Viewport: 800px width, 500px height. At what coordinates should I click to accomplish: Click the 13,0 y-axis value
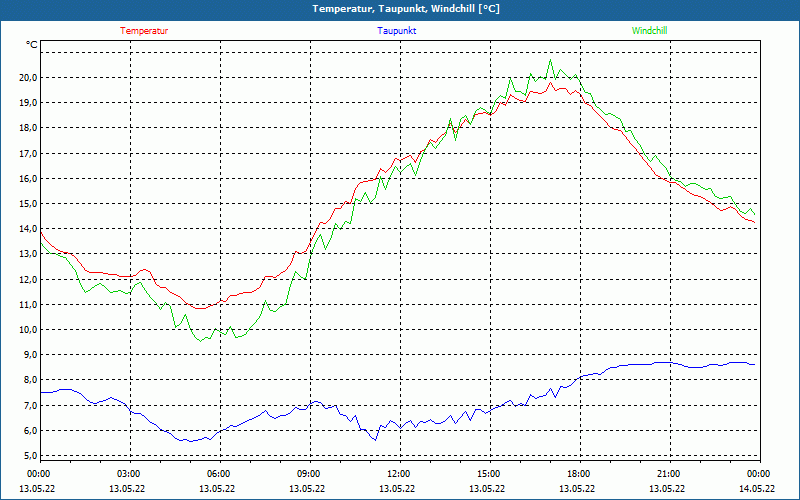[28, 254]
